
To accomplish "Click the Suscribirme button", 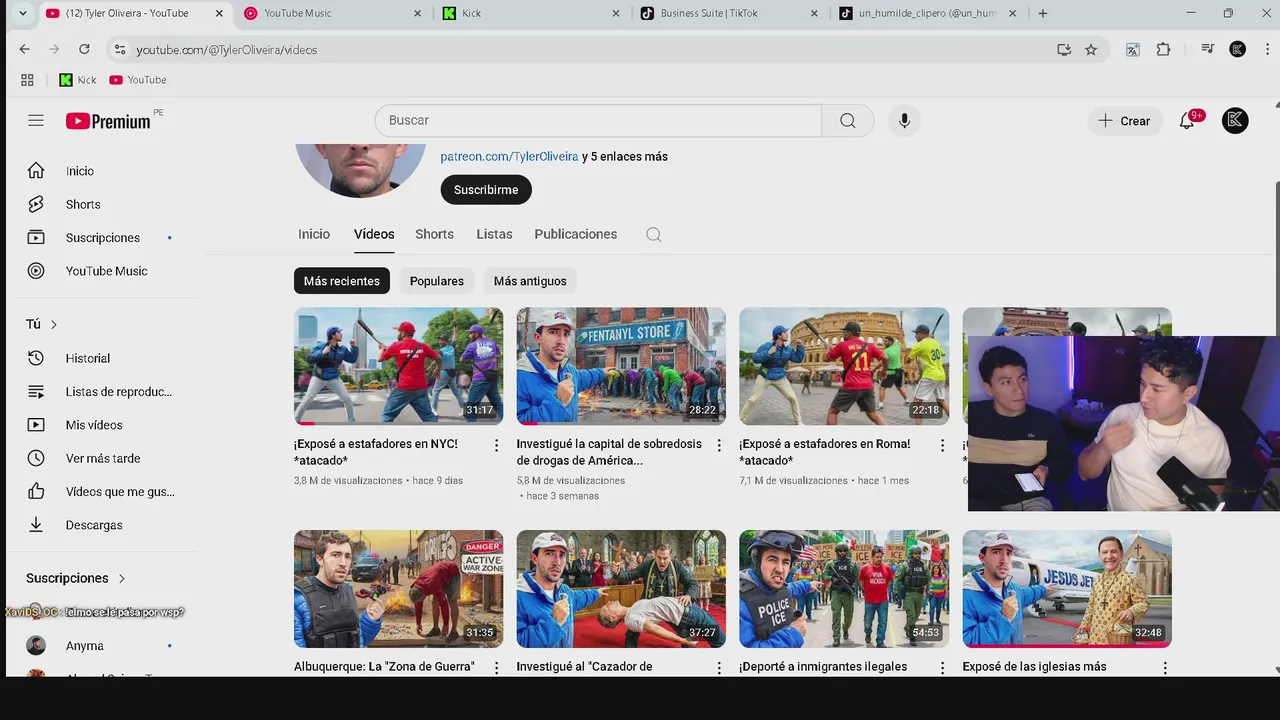I will tap(486, 190).
